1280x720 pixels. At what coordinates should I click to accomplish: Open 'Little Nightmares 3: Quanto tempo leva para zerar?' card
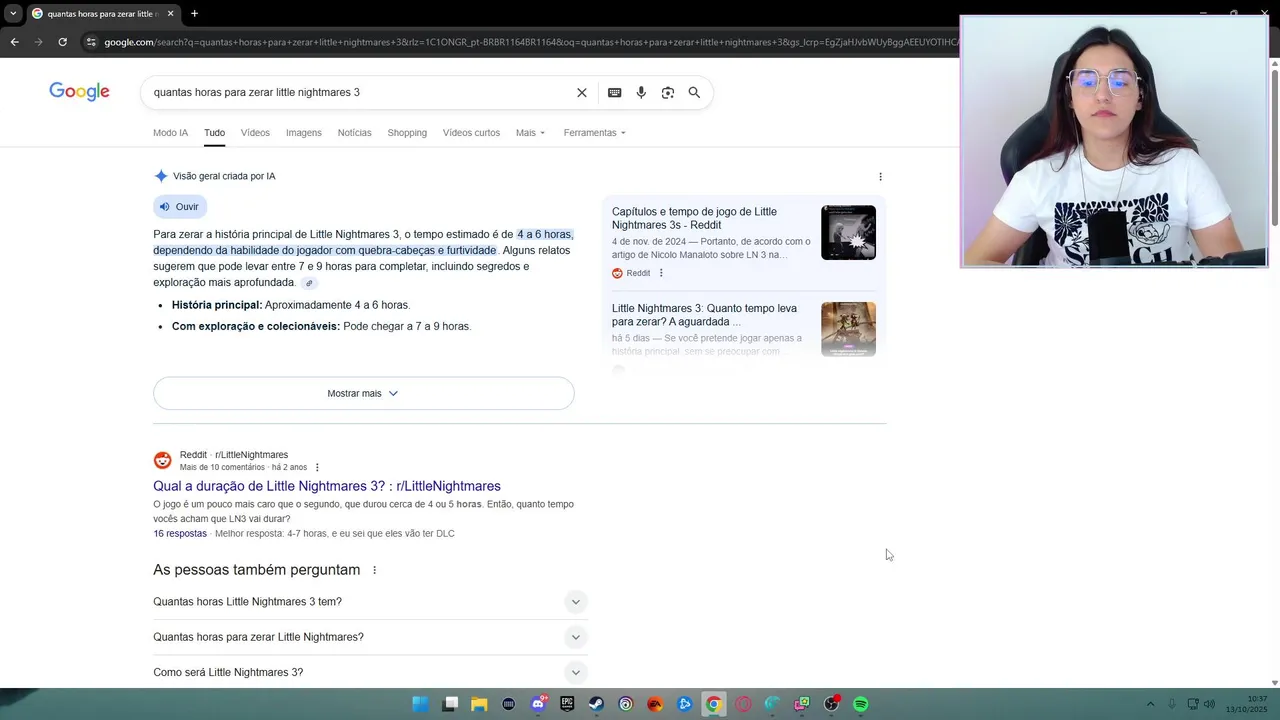[x=704, y=315]
